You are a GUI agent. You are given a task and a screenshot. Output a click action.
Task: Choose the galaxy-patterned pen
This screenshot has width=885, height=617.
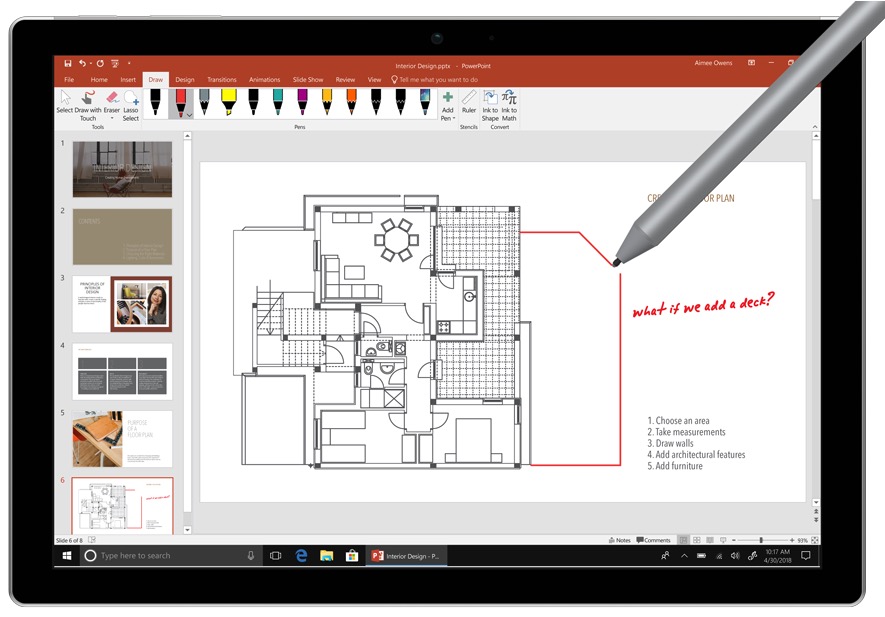coord(424,102)
